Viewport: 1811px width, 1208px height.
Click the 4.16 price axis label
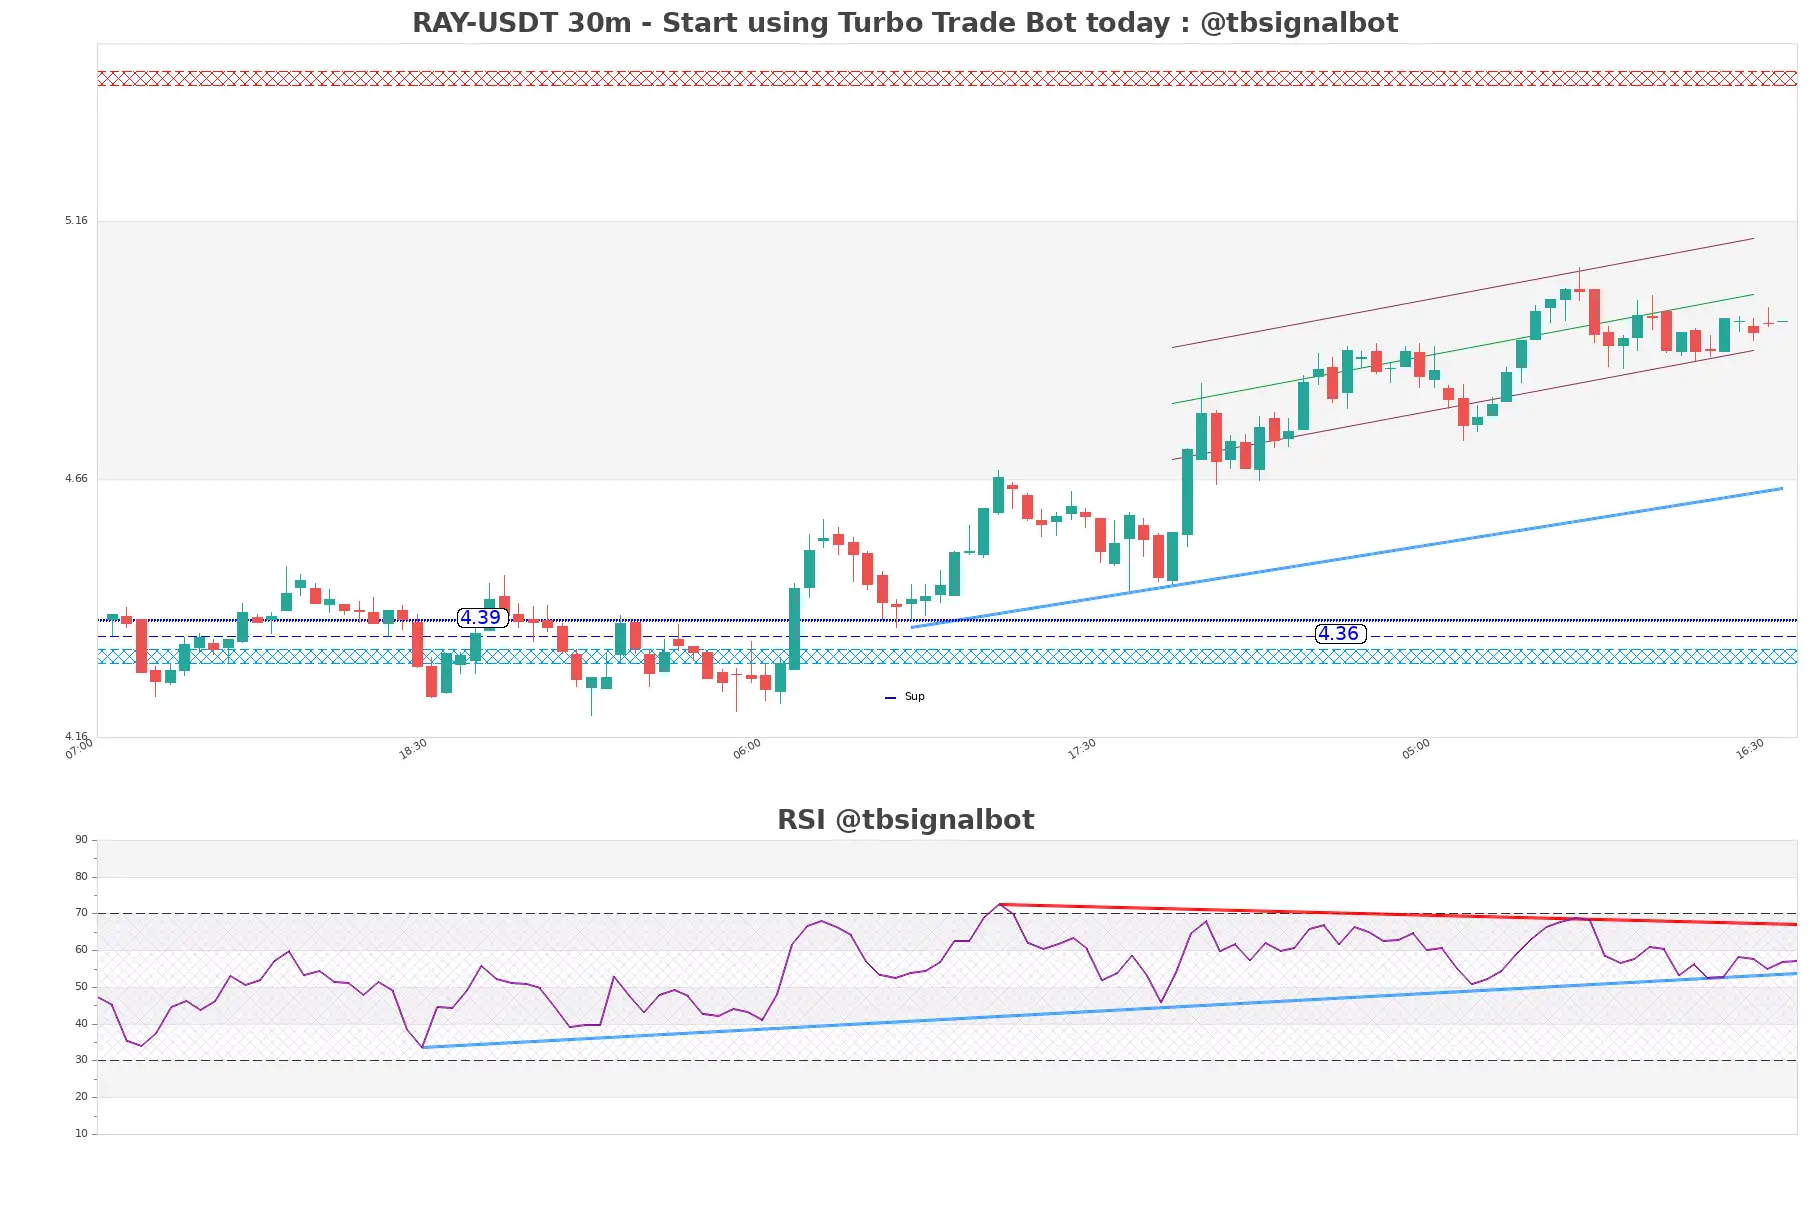pyautogui.click(x=76, y=736)
